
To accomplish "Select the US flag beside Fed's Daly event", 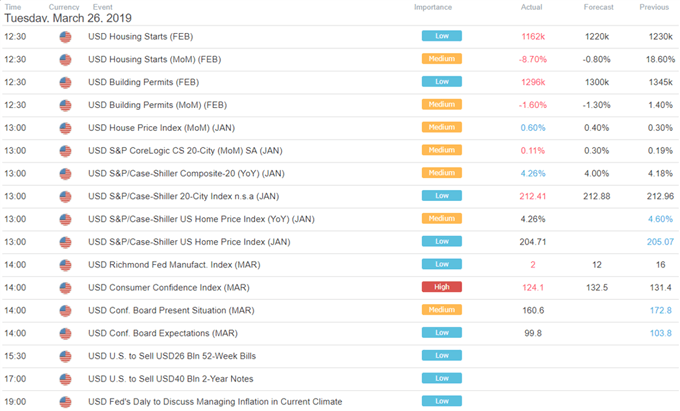I will 65,402.
